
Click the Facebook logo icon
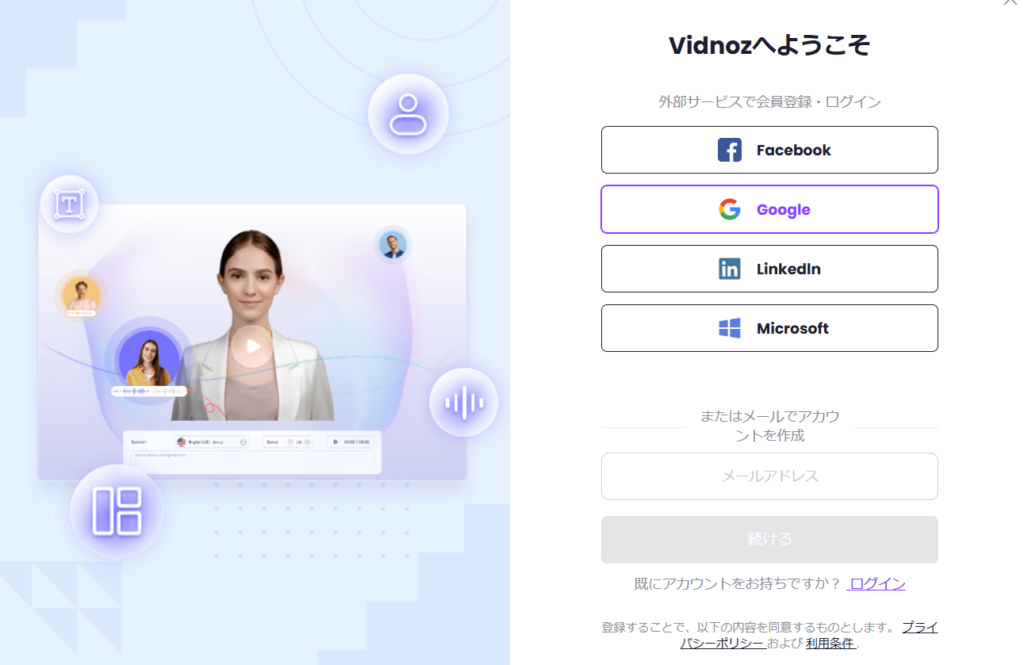[x=729, y=150]
